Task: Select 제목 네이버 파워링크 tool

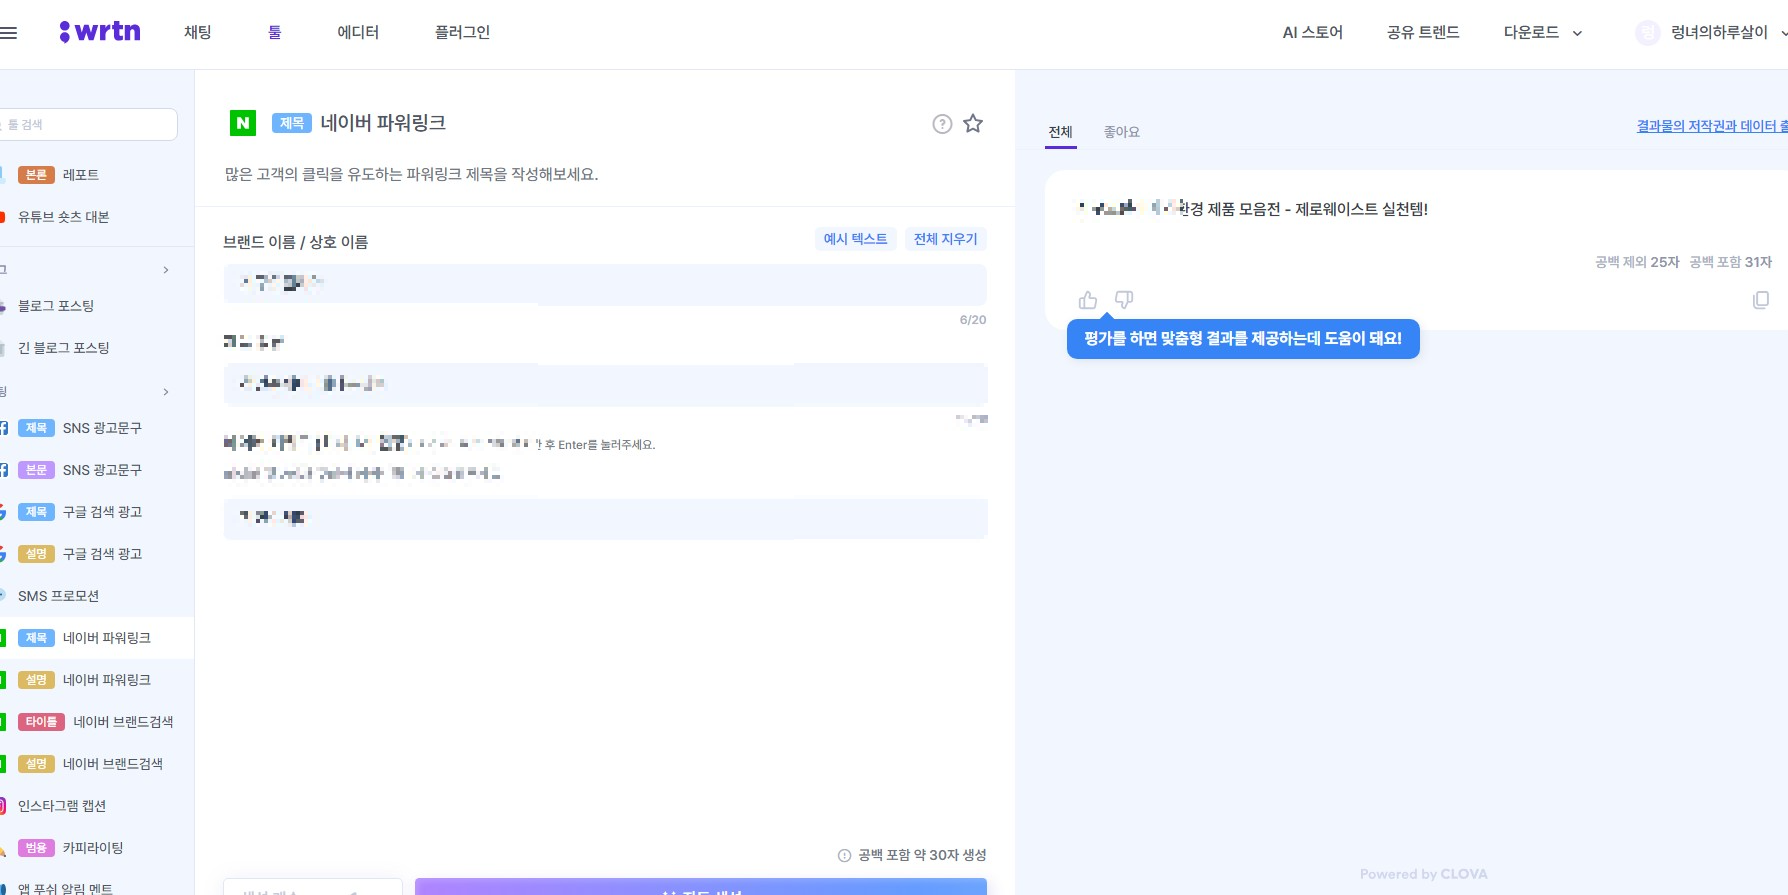Action: click(97, 638)
